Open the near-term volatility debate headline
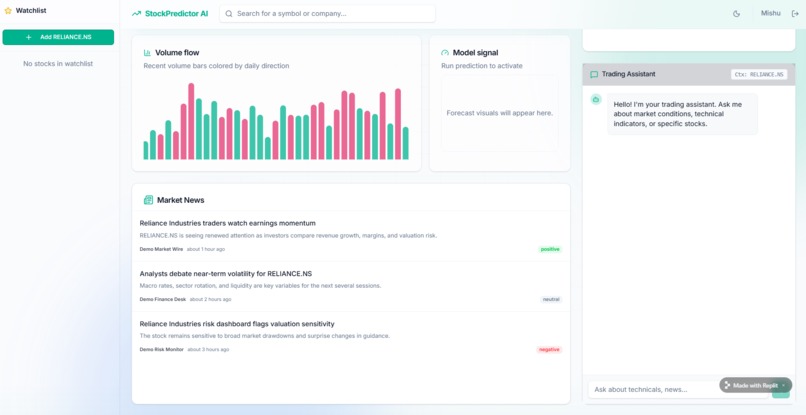 [226, 274]
